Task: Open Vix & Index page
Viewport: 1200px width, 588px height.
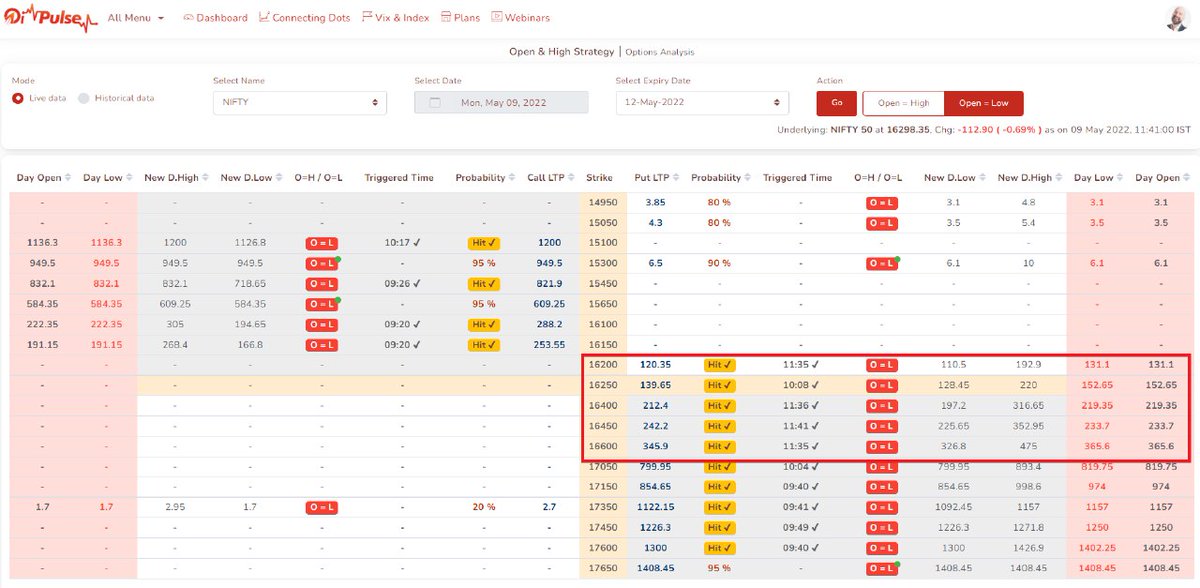Action: [x=395, y=18]
